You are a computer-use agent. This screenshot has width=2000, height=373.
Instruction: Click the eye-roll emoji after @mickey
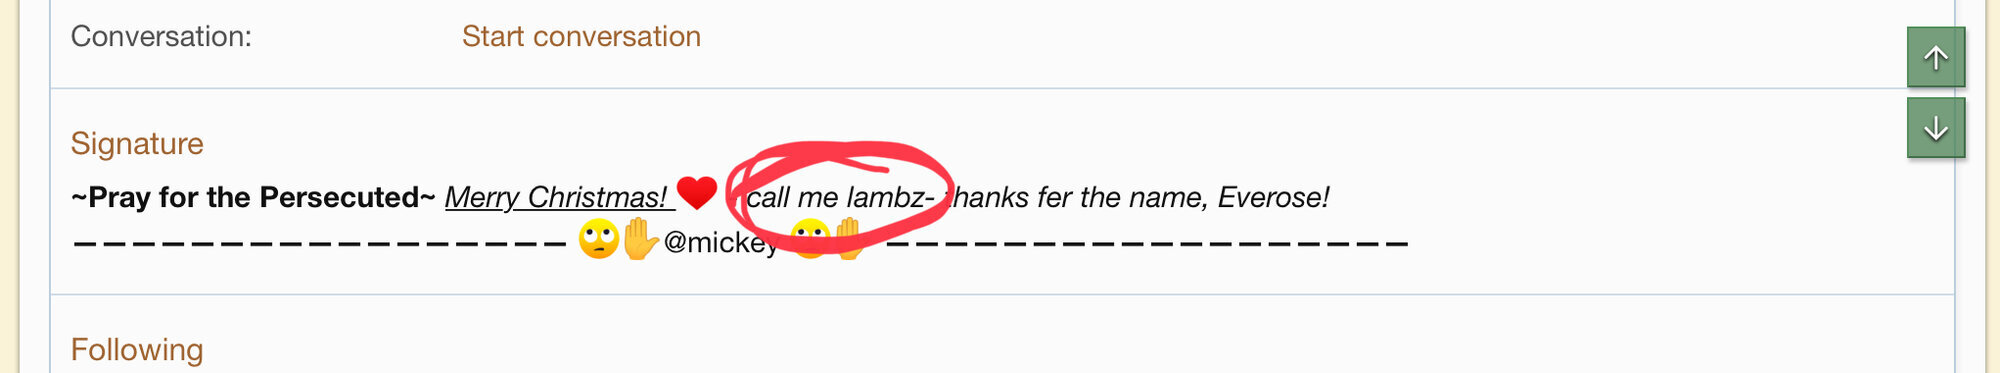(x=810, y=240)
